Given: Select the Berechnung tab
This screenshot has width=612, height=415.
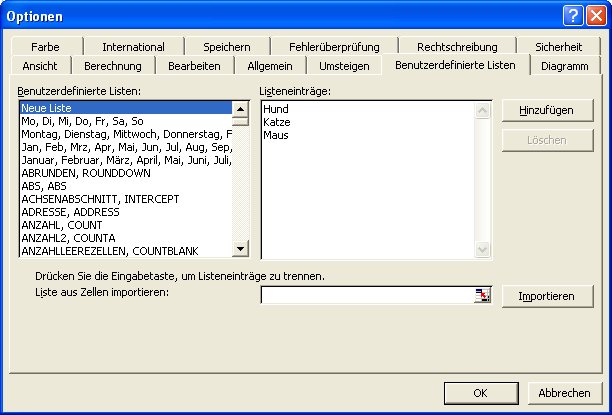Looking at the screenshot, I should coord(113,66).
